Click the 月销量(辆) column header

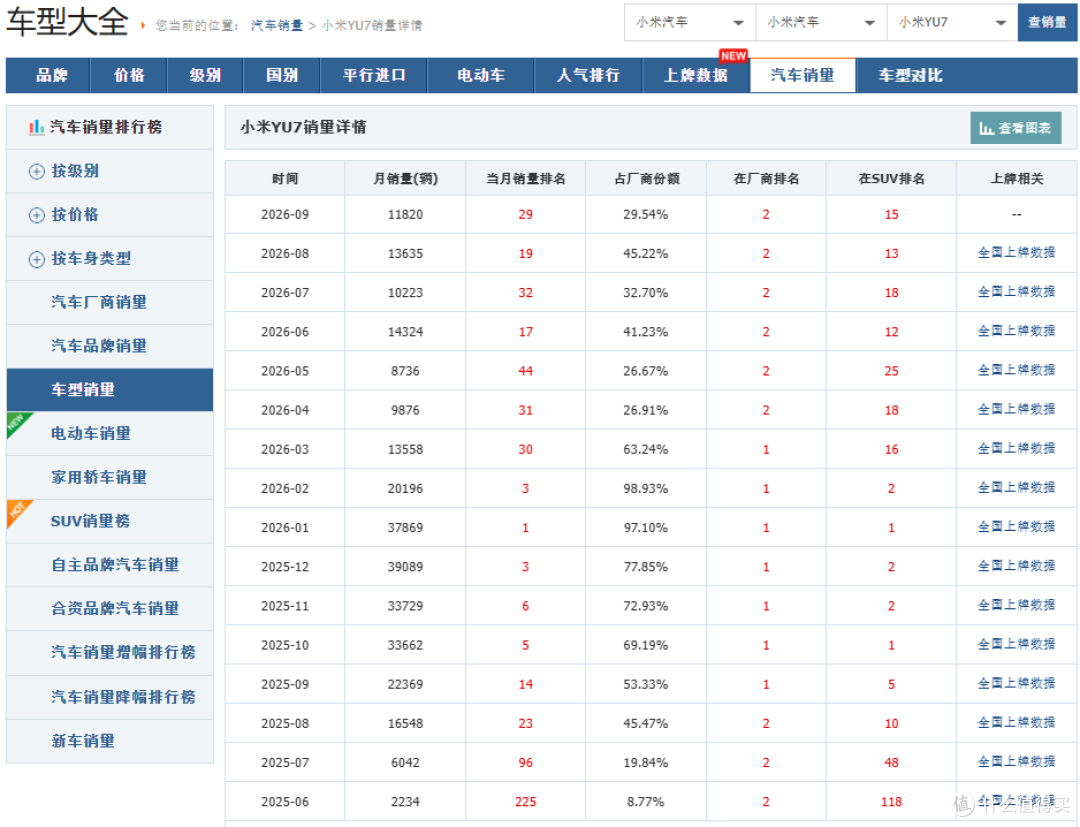(405, 179)
